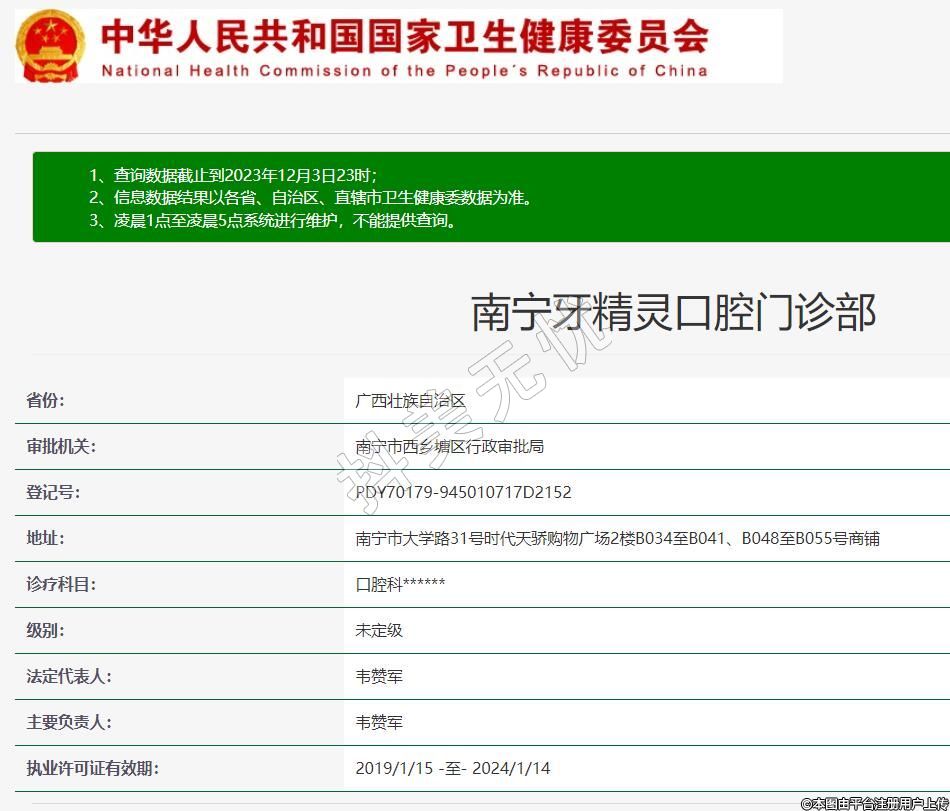This screenshot has height=811, width=950.
Task: Select the 省份 row label
Action: pyautogui.click(x=45, y=400)
